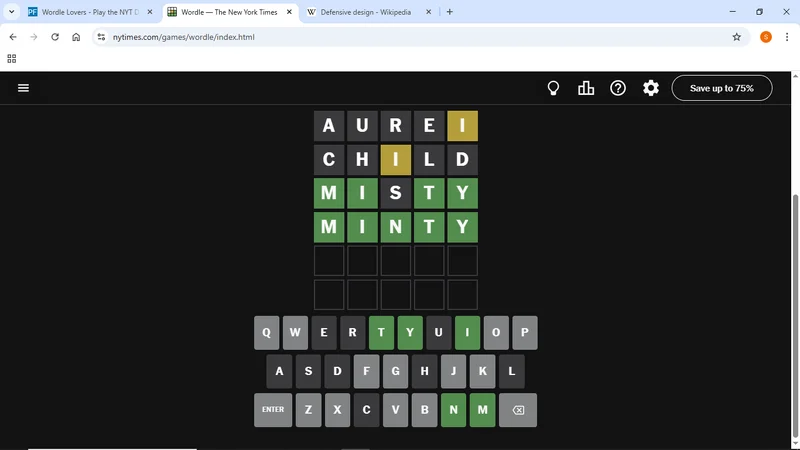The width and height of the screenshot is (800, 450).
Task: Tap the Q key on the on-screen keyboard
Action: [266, 333]
